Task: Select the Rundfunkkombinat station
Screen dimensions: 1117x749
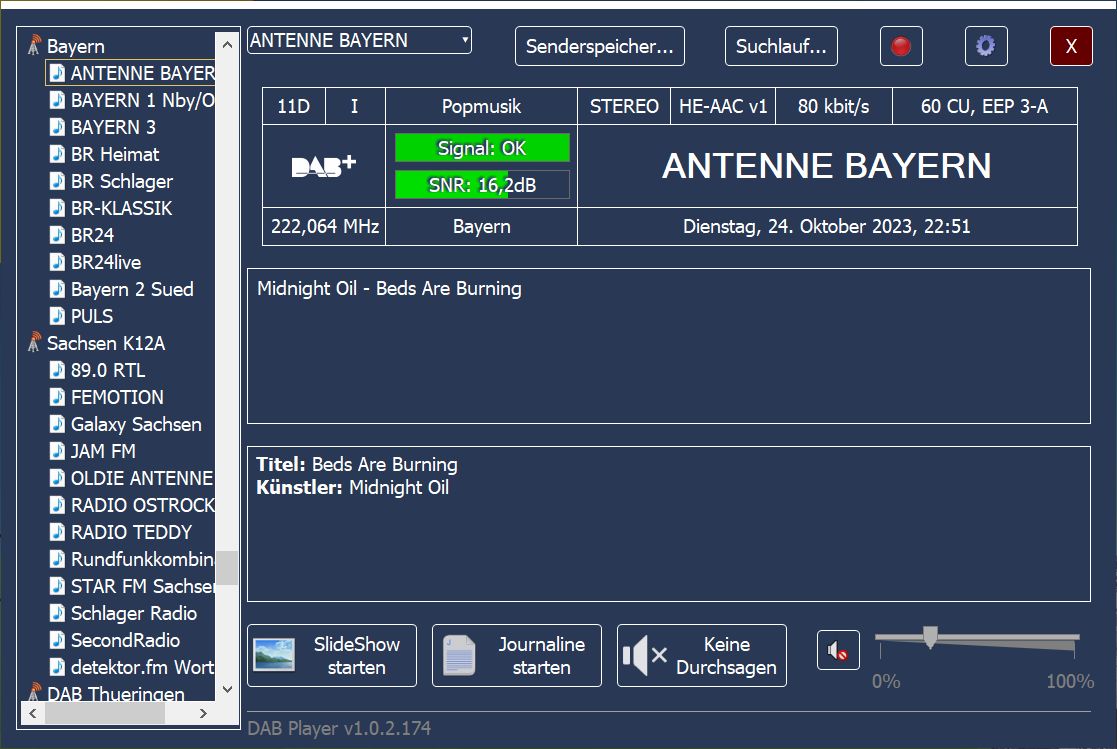Action: coord(142,559)
